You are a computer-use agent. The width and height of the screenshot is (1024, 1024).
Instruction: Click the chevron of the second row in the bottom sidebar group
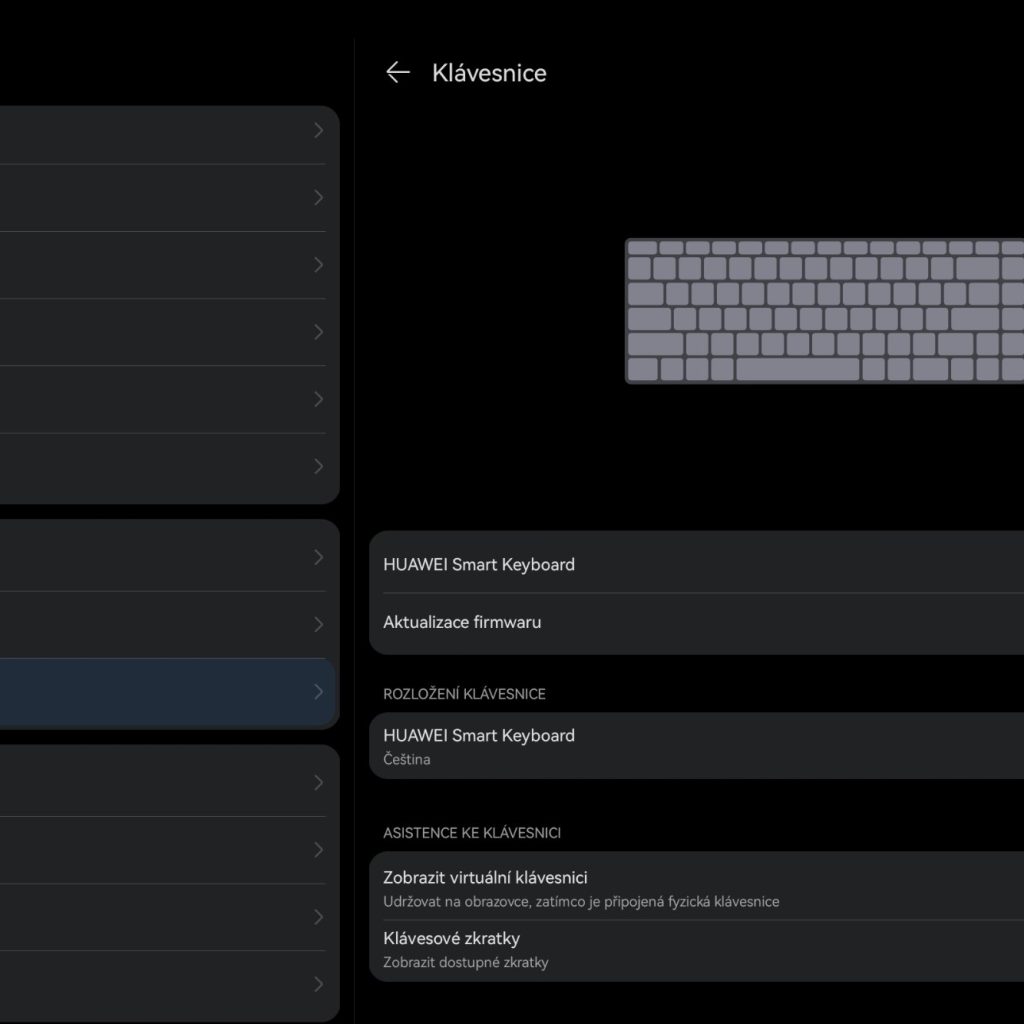tap(318, 850)
